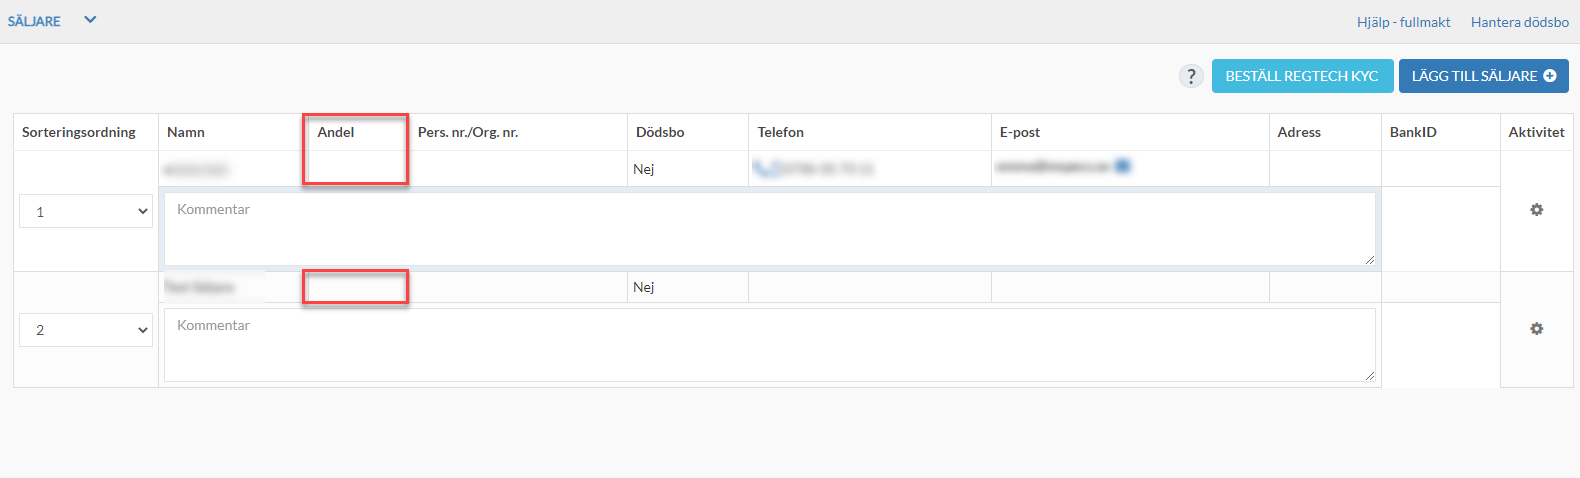Click the second seller's blurred name
This screenshot has height=478, width=1580.
[x=199, y=287]
